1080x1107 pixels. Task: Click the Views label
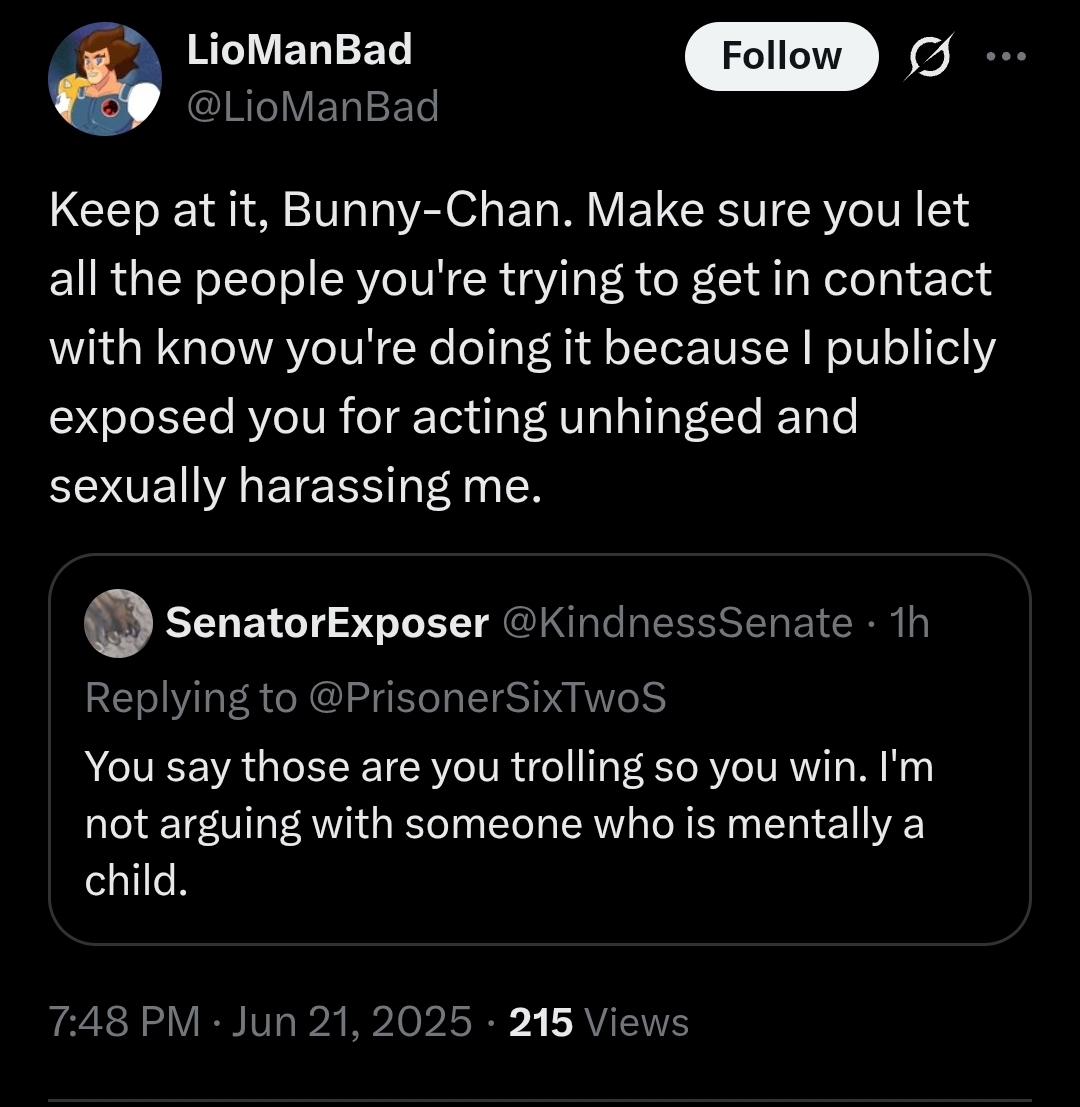637,1022
